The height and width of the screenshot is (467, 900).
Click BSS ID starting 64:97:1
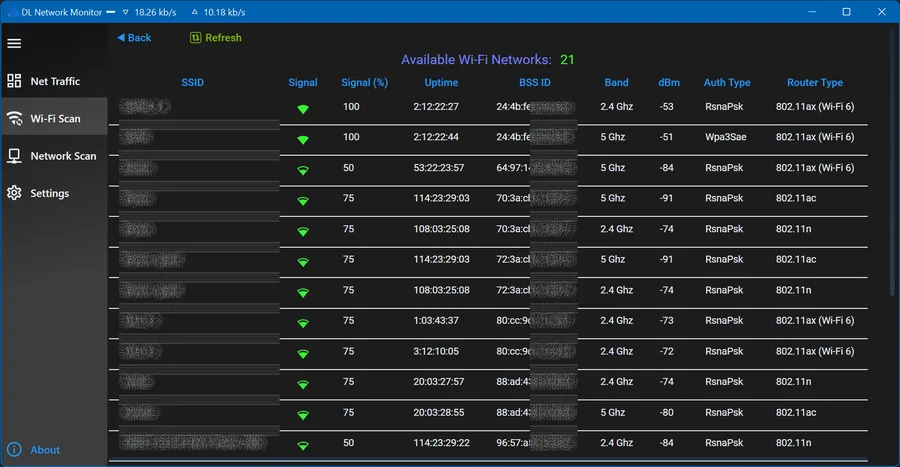point(536,168)
